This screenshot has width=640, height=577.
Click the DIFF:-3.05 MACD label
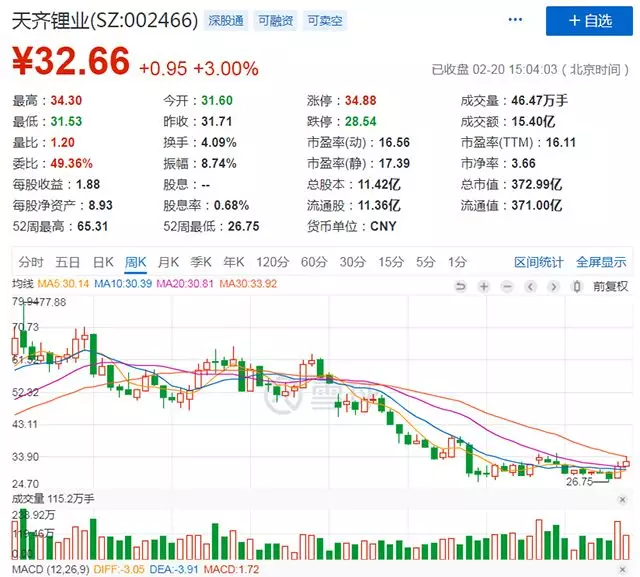[x=119, y=569]
